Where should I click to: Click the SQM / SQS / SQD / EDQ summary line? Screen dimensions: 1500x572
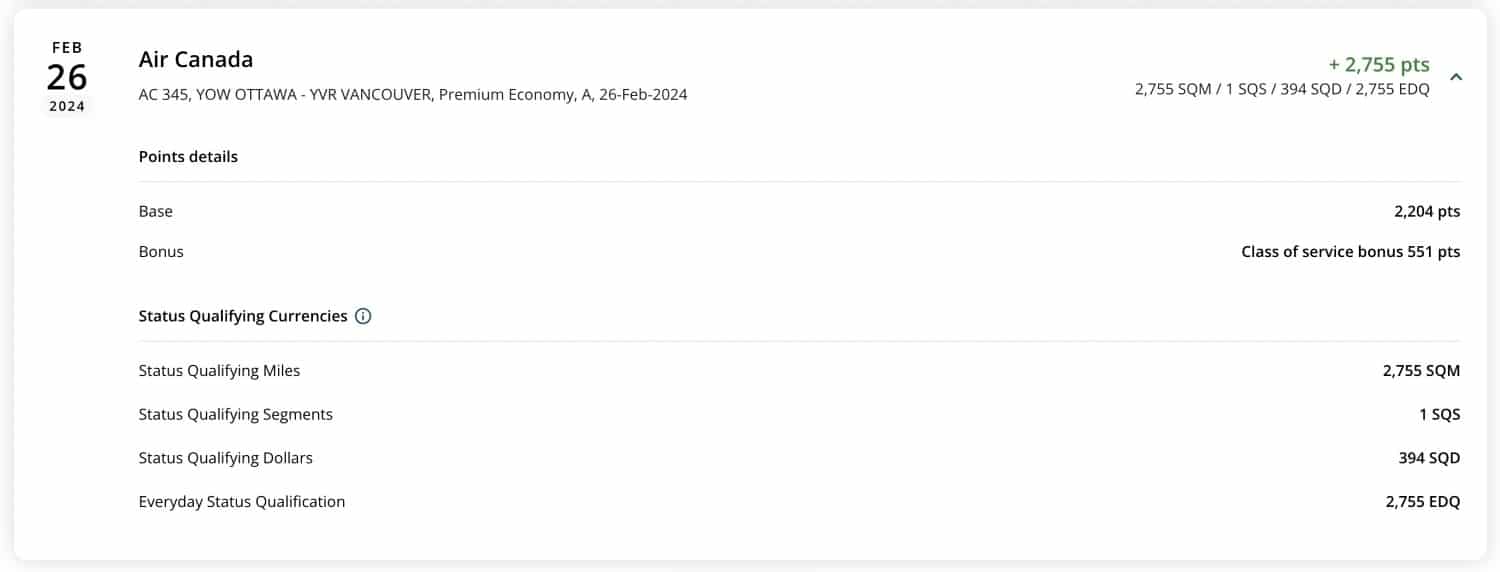coord(1281,89)
